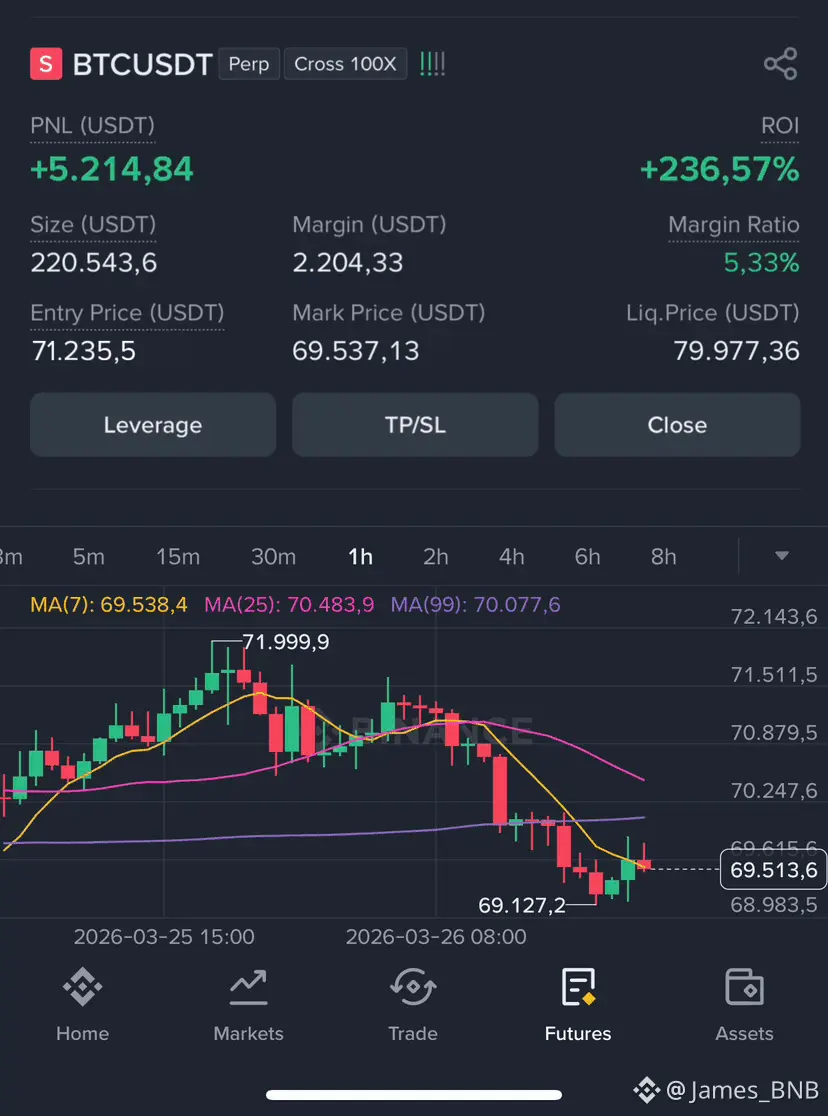Tap the MA(7) indicator label
Screen dimensions: 828x1116
click(109, 605)
